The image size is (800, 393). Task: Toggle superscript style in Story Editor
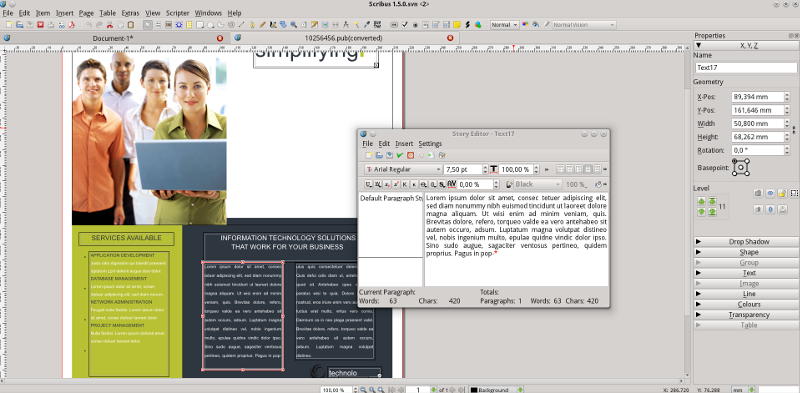tap(396, 184)
